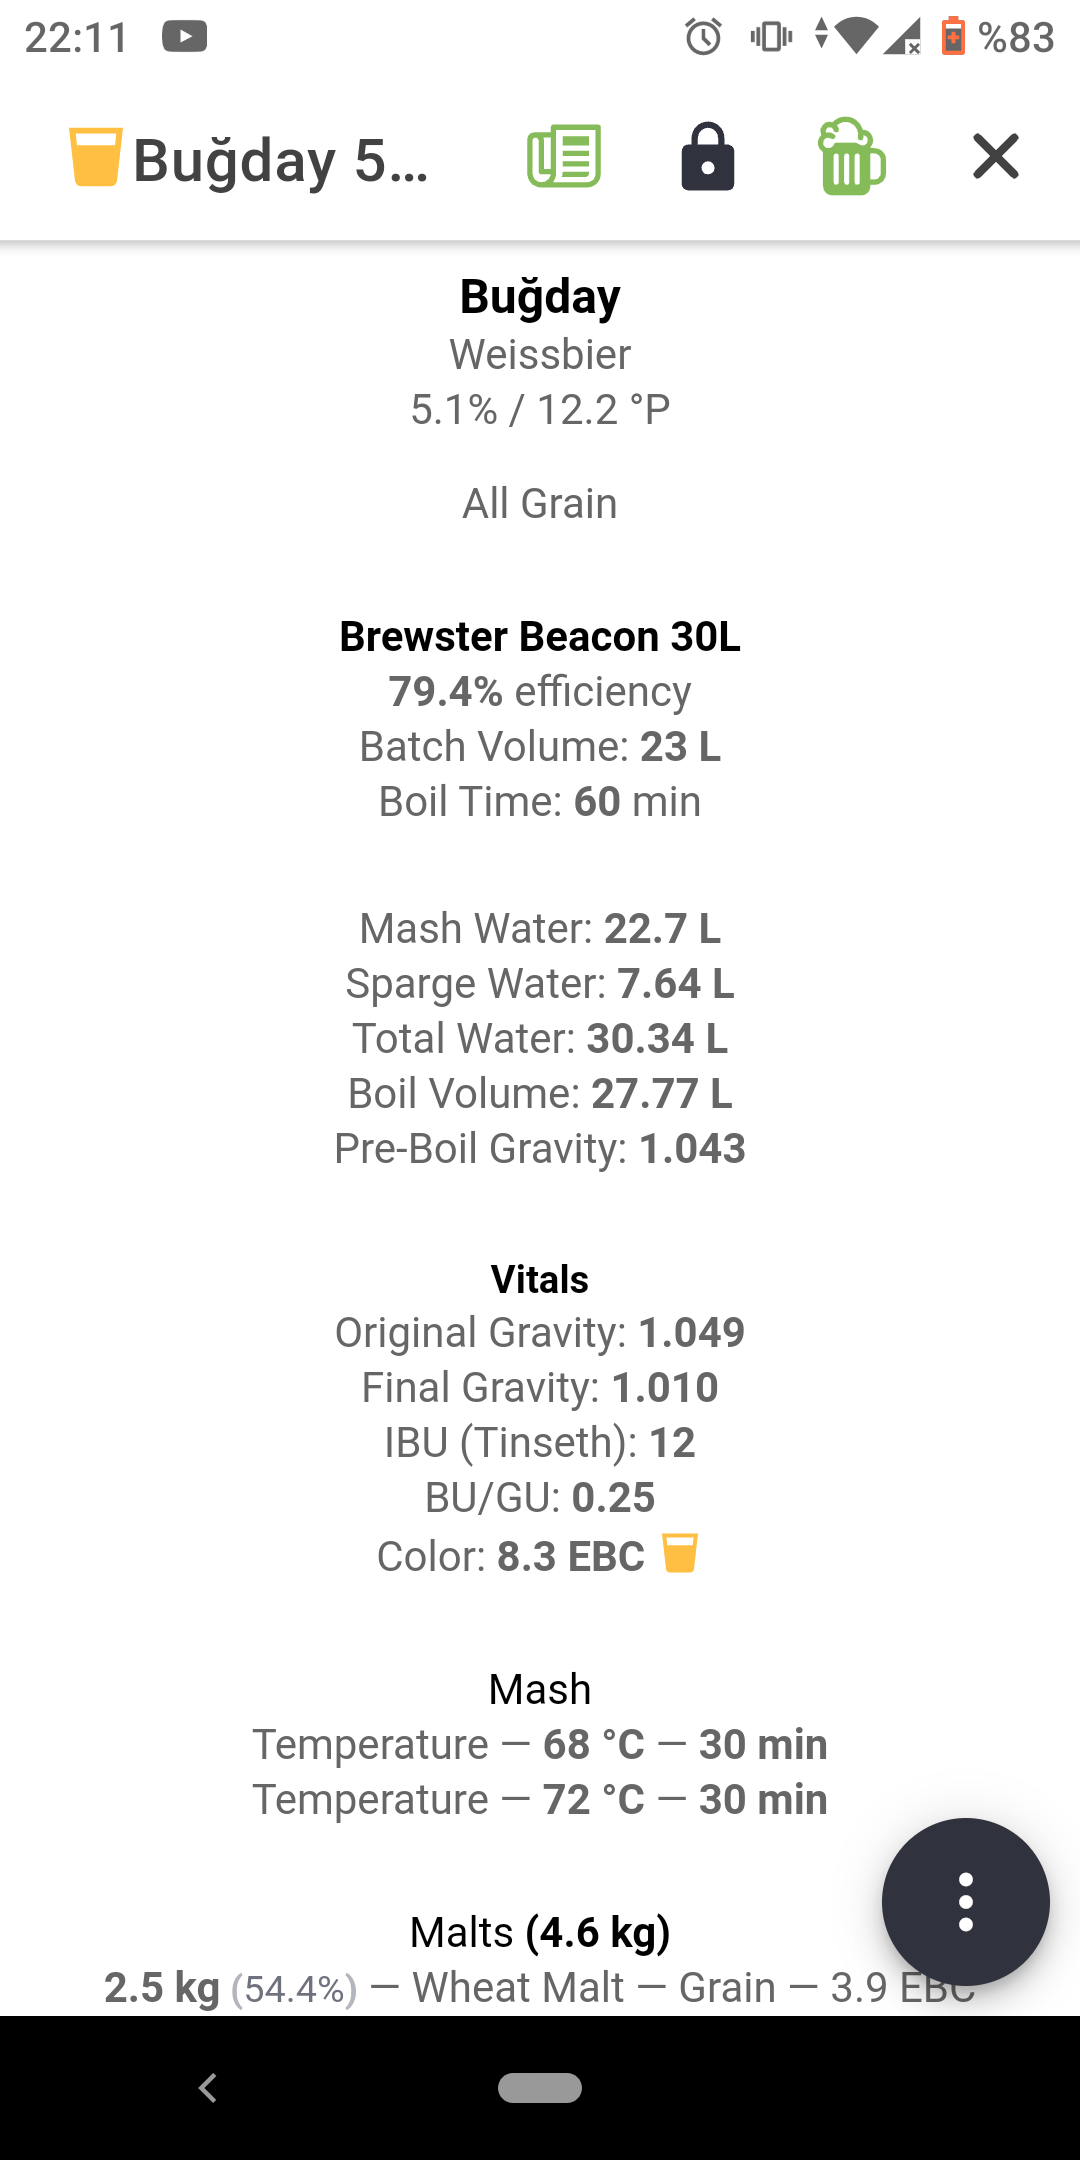This screenshot has height=2160, width=1080.
Task: Tap the battery indicator showing %83
Action: tap(998, 37)
